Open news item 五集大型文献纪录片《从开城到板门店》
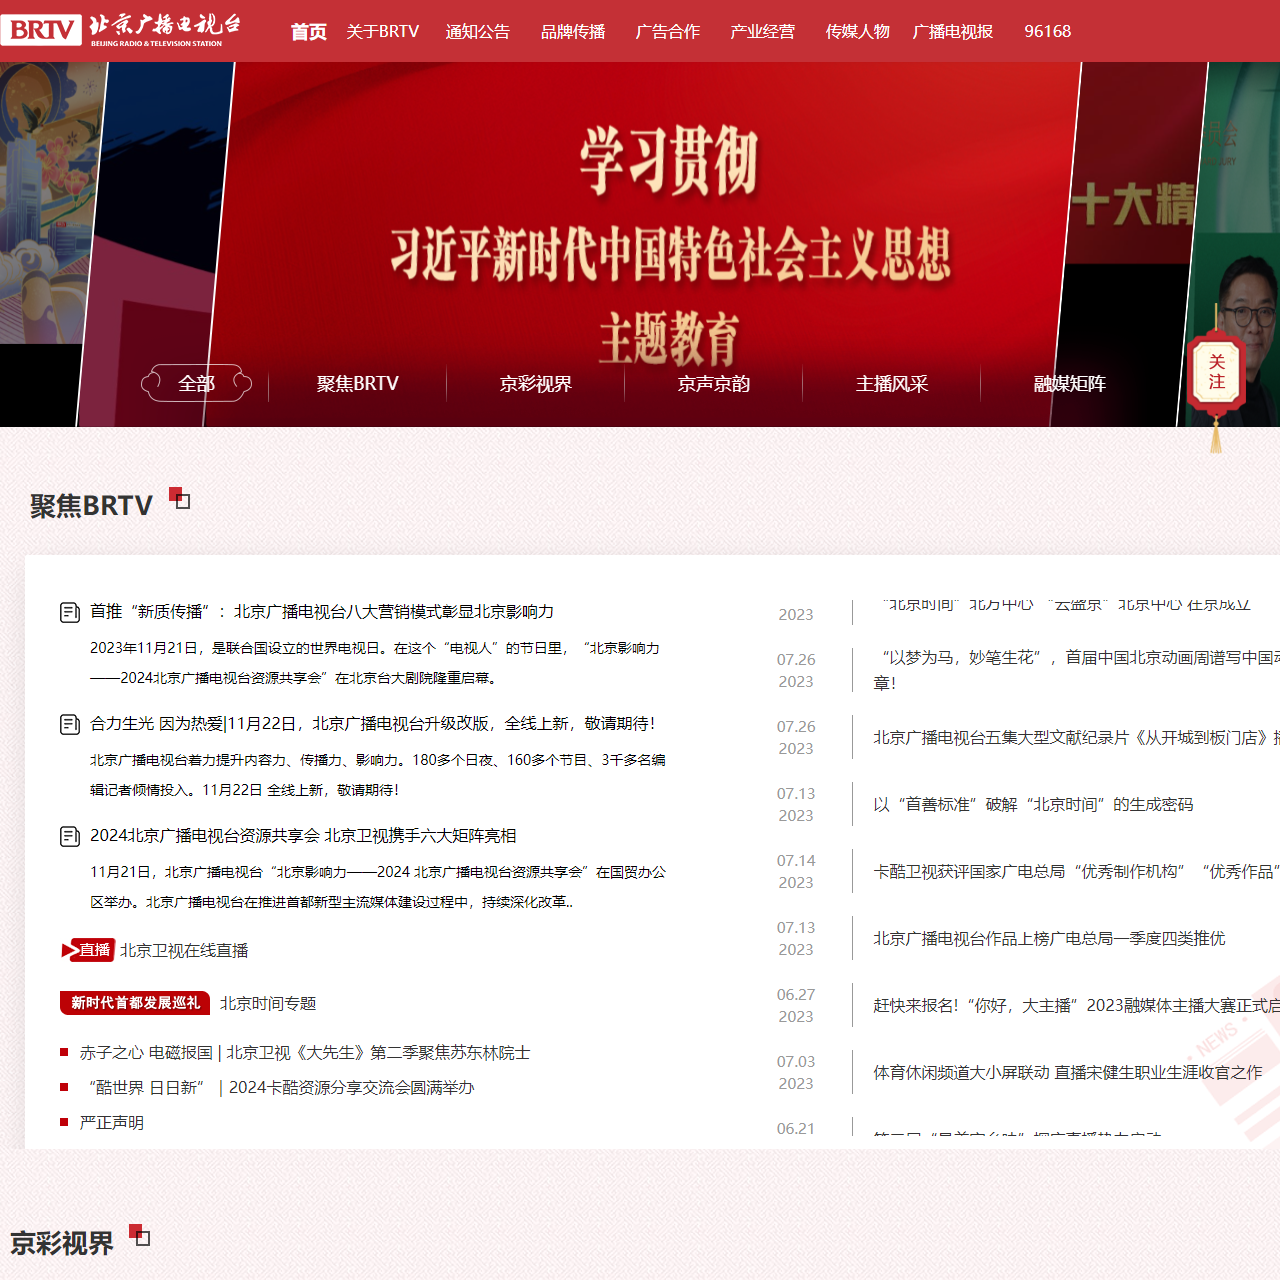 click(x=1076, y=738)
